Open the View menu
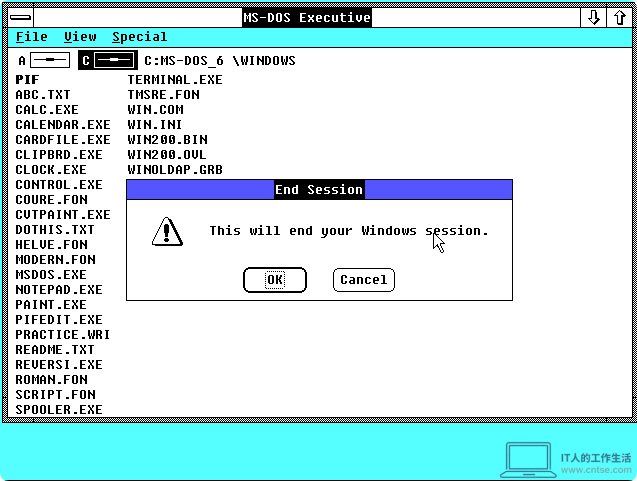 point(80,37)
